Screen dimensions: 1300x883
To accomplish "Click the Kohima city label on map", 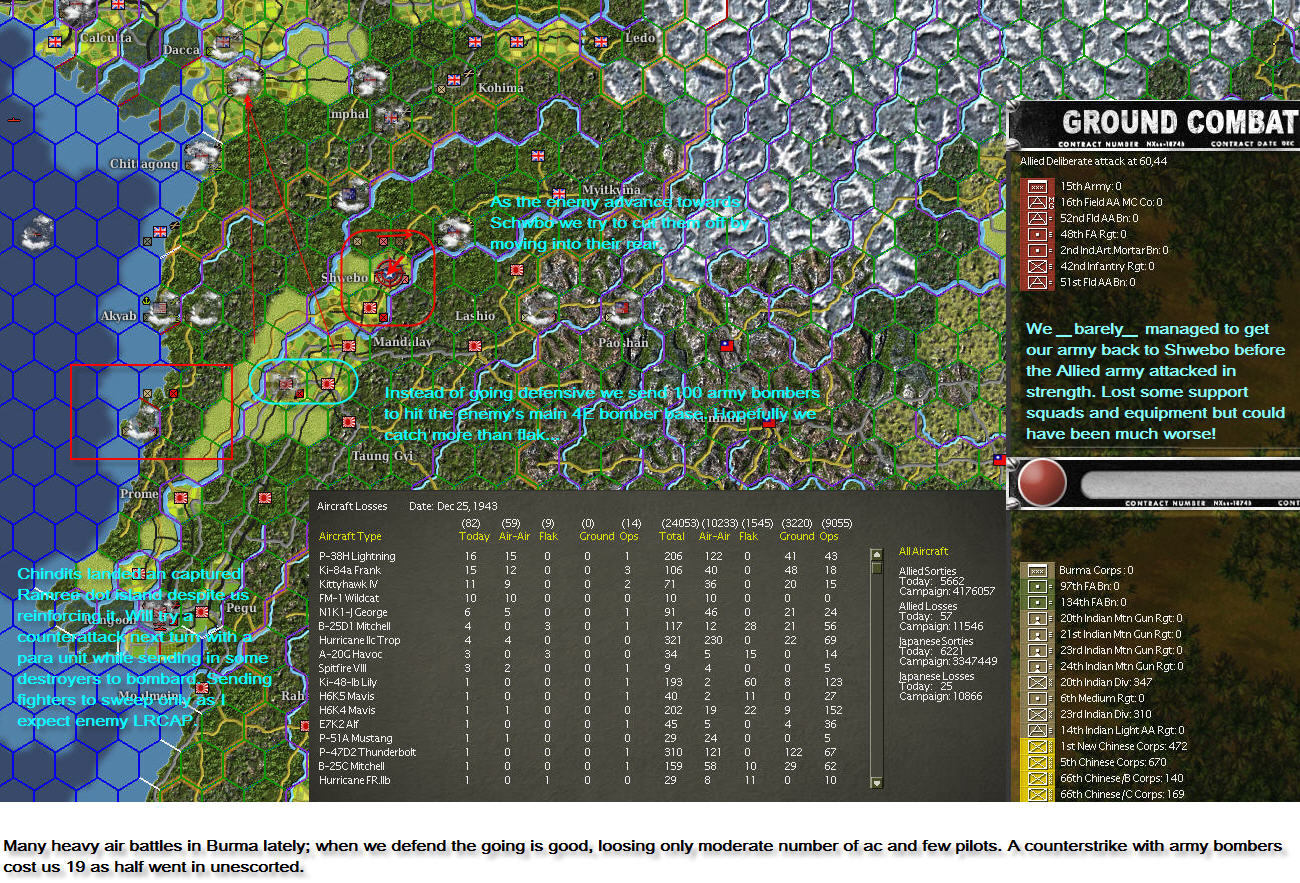I will coord(500,88).
